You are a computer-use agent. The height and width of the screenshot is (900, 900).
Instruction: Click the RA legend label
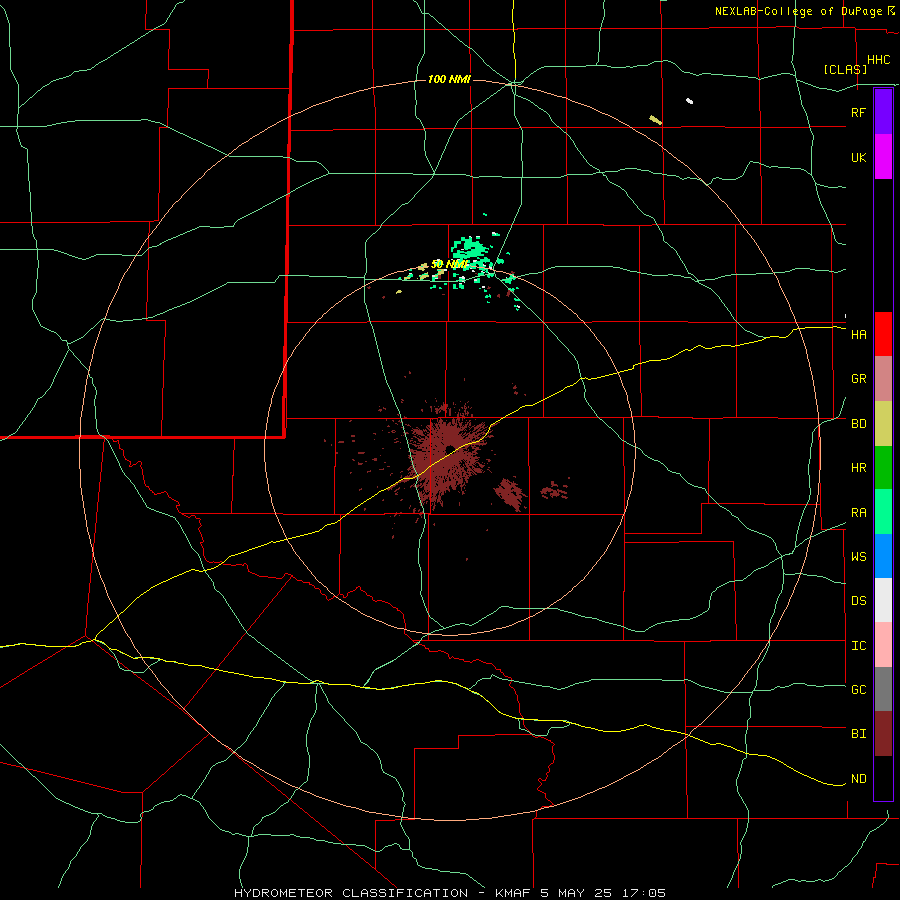tap(858, 512)
